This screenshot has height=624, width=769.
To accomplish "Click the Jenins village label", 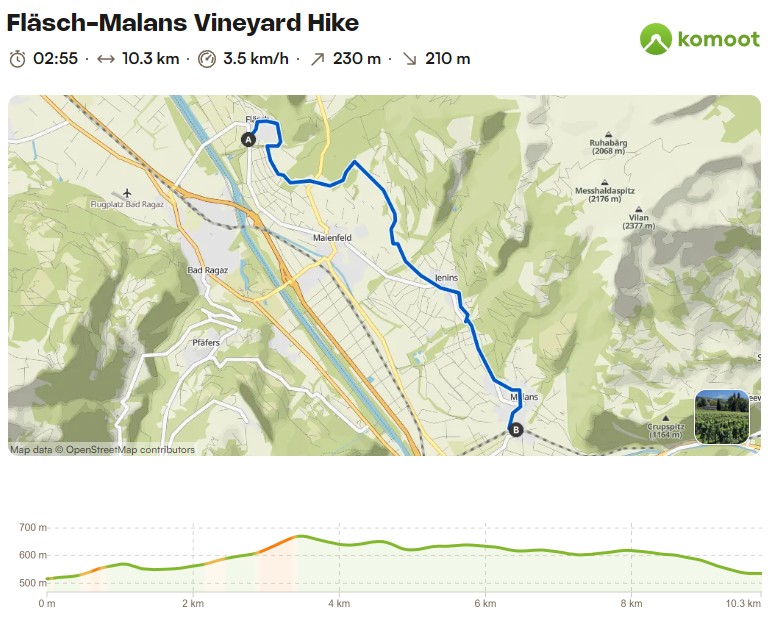I will pyautogui.click(x=446, y=278).
